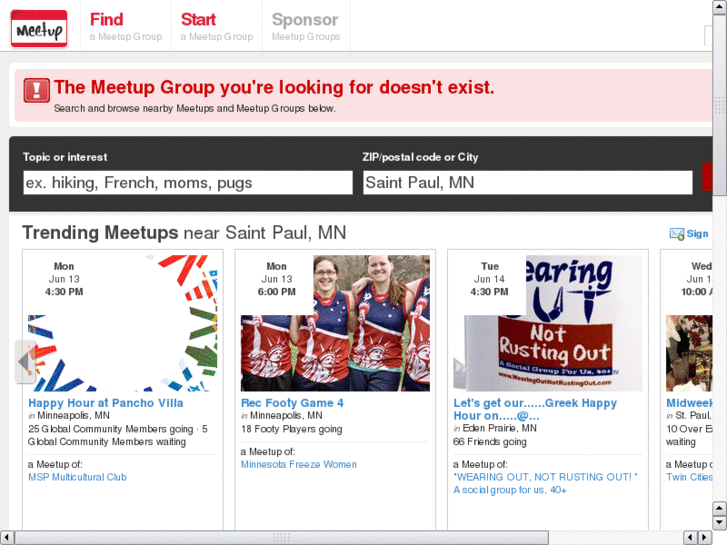Image resolution: width=727 pixels, height=545 pixels.
Task: Click the carousel previous arrow
Action: (x=26, y=362)
